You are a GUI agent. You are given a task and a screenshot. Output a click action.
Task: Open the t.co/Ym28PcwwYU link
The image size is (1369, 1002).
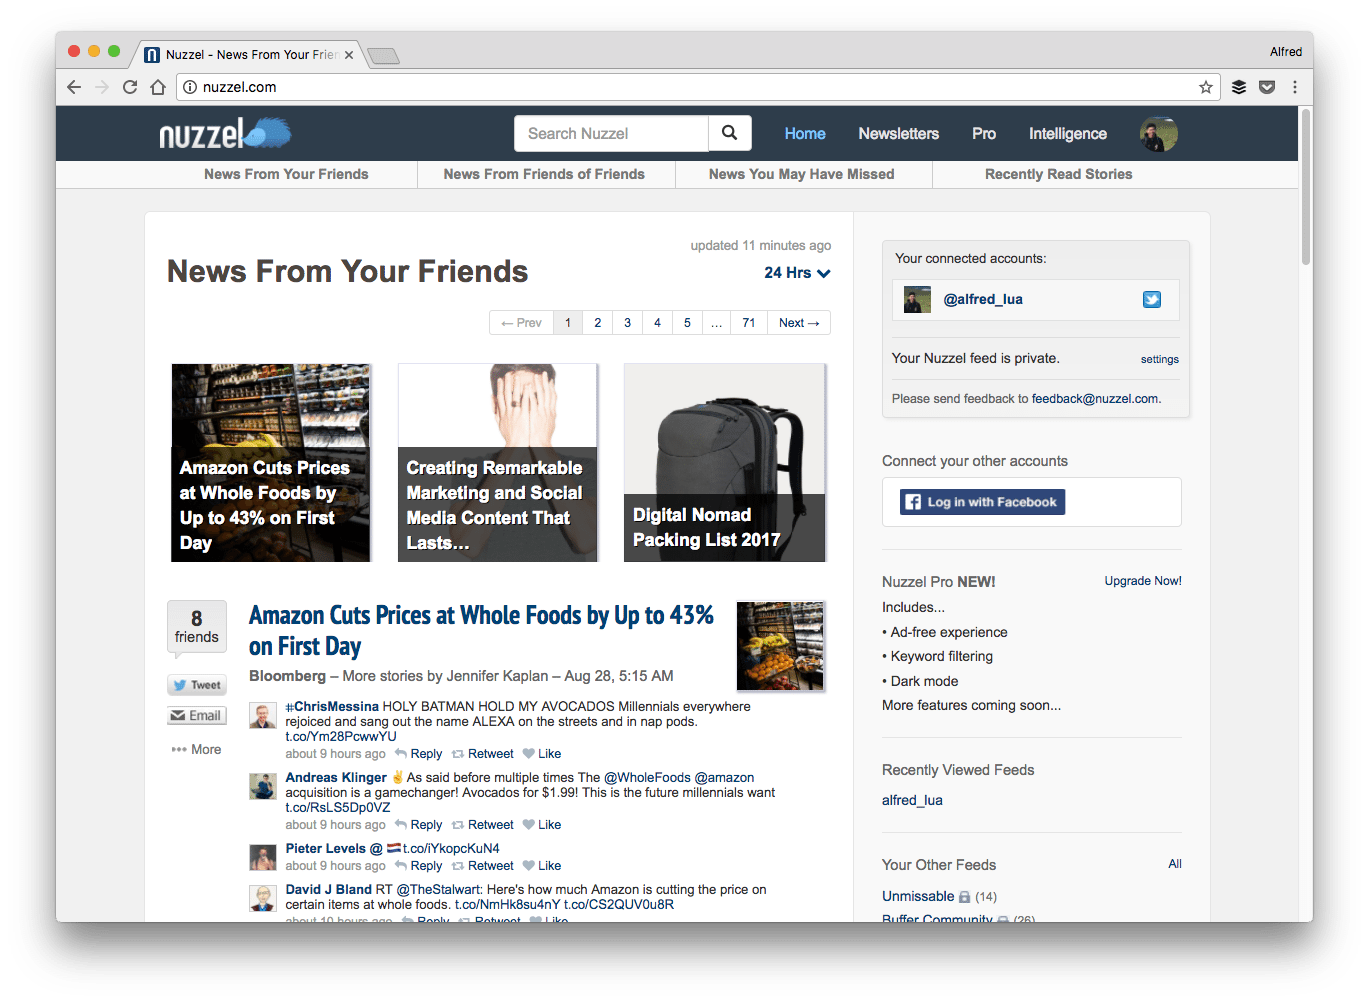341,736
